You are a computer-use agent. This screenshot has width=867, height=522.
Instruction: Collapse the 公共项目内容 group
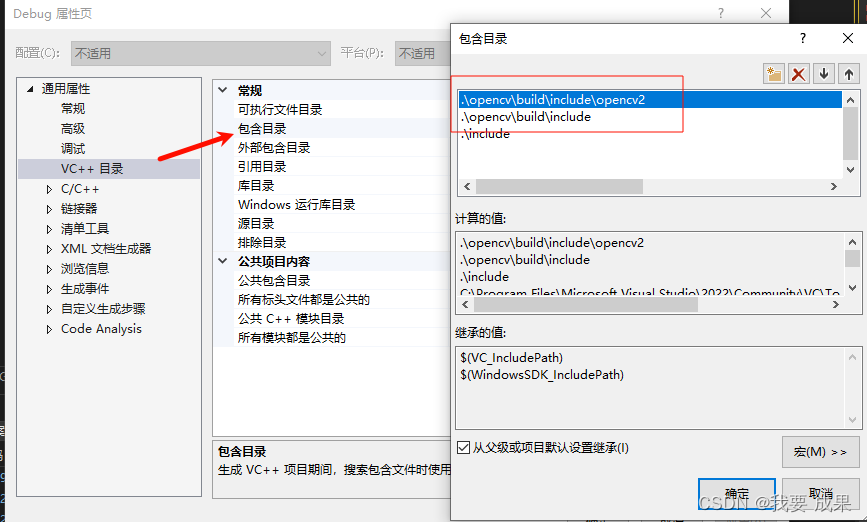(223, 261)
